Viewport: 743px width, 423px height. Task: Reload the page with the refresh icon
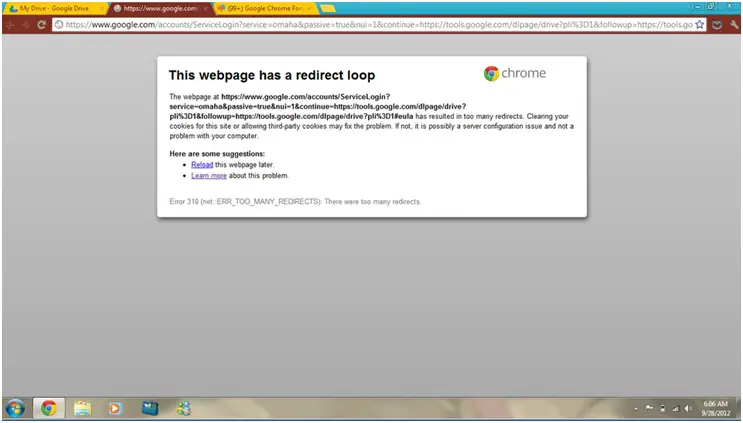[41, 25]
